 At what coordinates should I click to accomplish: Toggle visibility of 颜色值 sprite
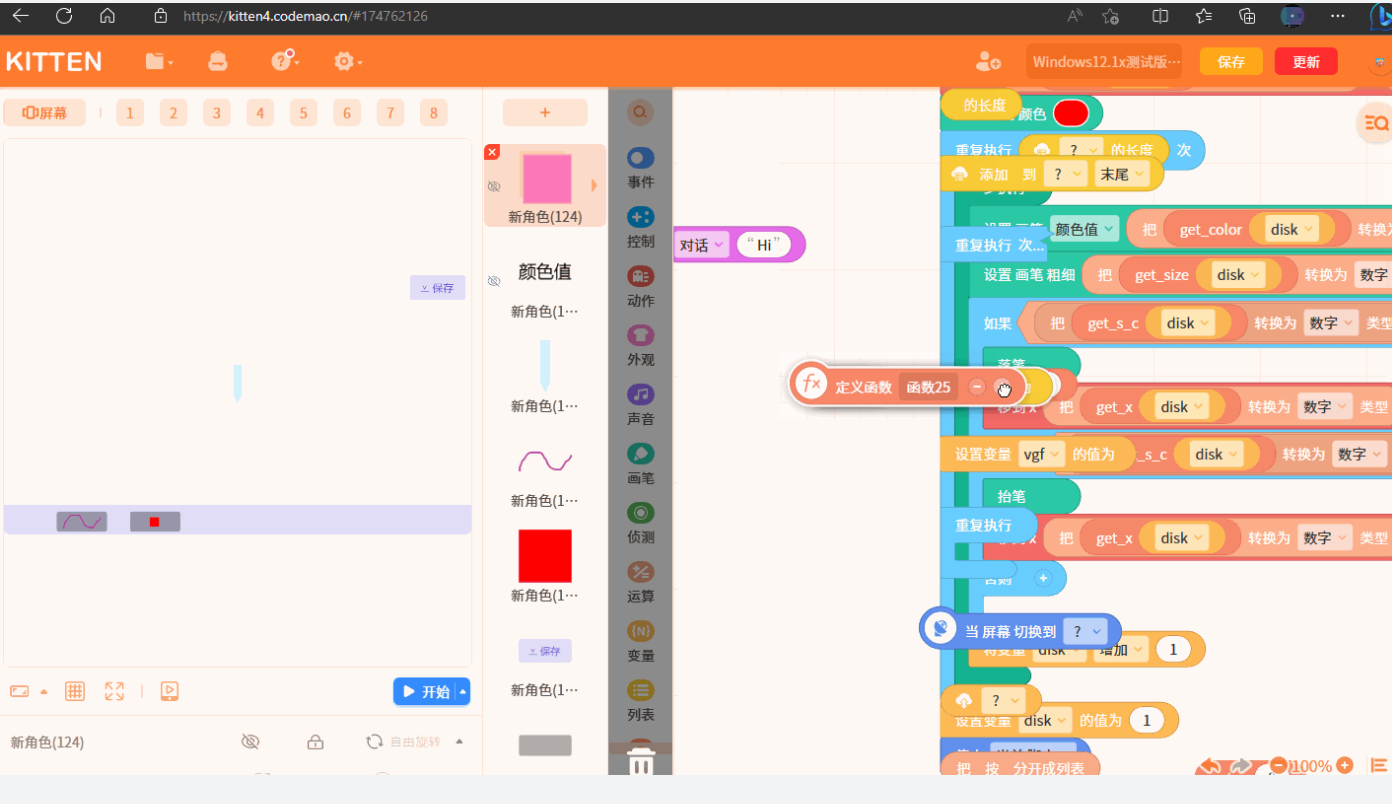(494, 282)
